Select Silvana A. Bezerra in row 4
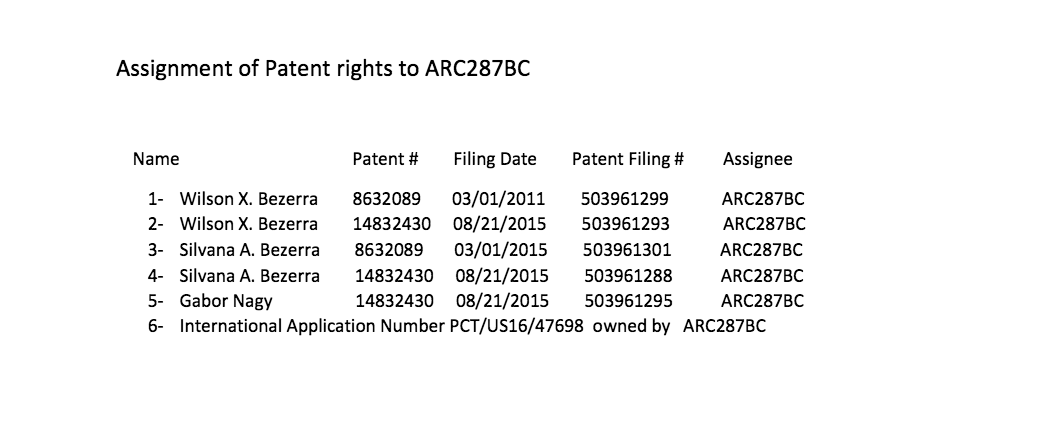 (249, 275)
